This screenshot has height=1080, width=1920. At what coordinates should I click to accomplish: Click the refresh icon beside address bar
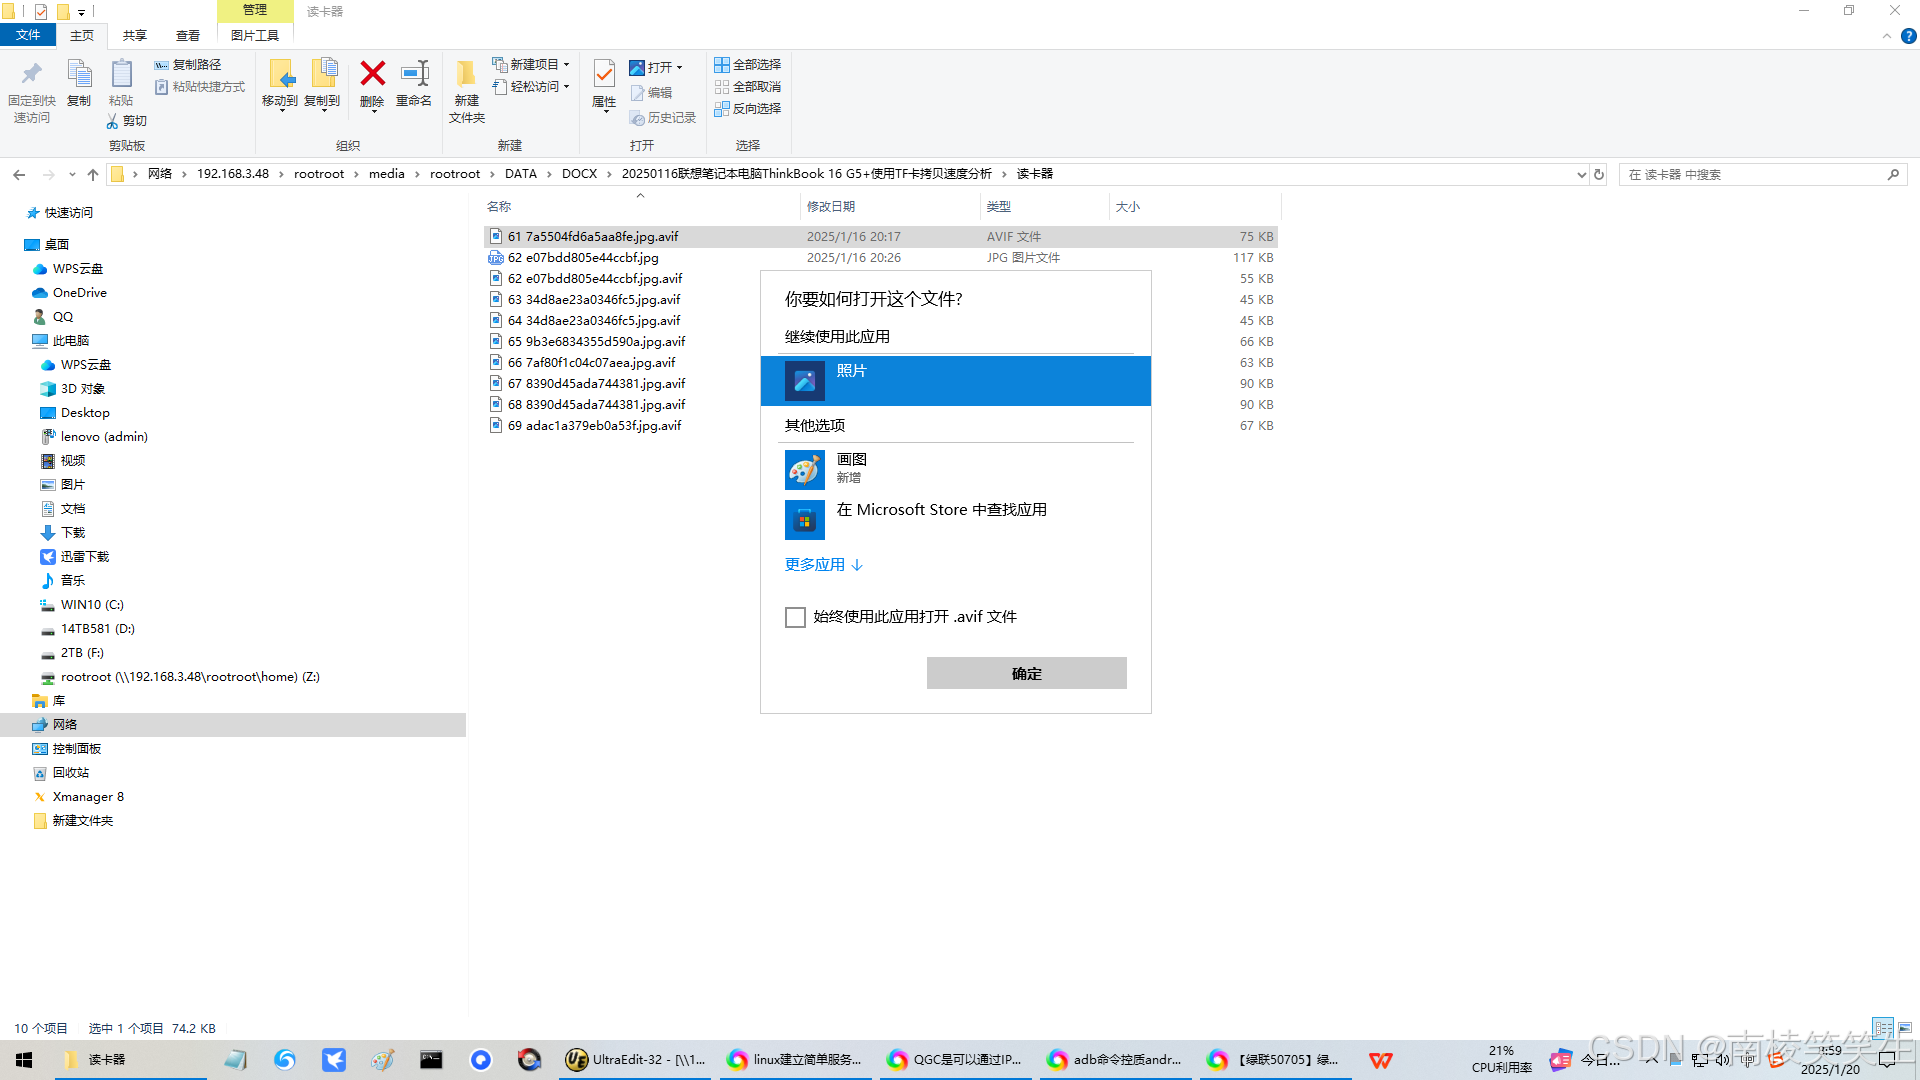tap(1599, 174)
